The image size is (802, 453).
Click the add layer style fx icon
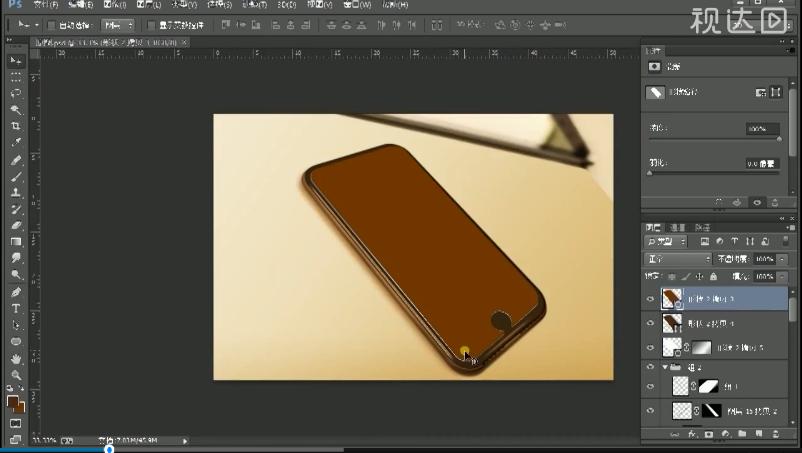tap(691, 435)
